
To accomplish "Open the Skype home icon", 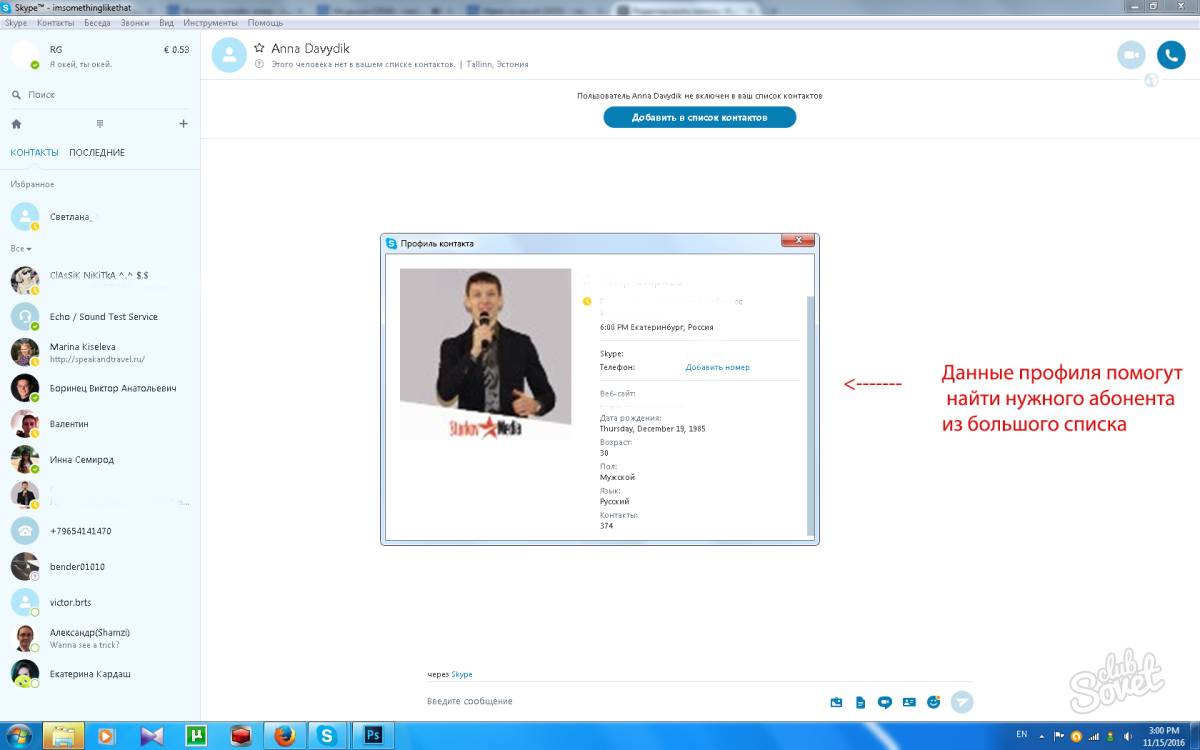I will (16, 124).
